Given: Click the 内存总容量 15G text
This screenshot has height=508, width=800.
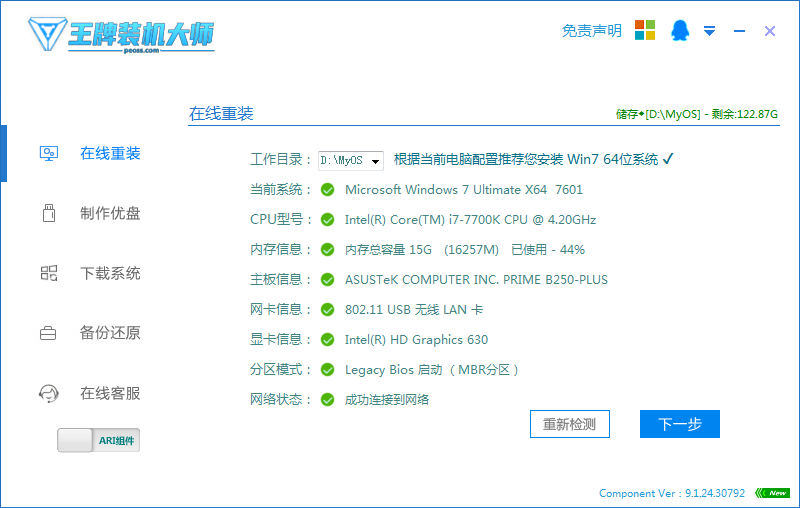Looking at the screenshot, I should (x=388, y=250).
